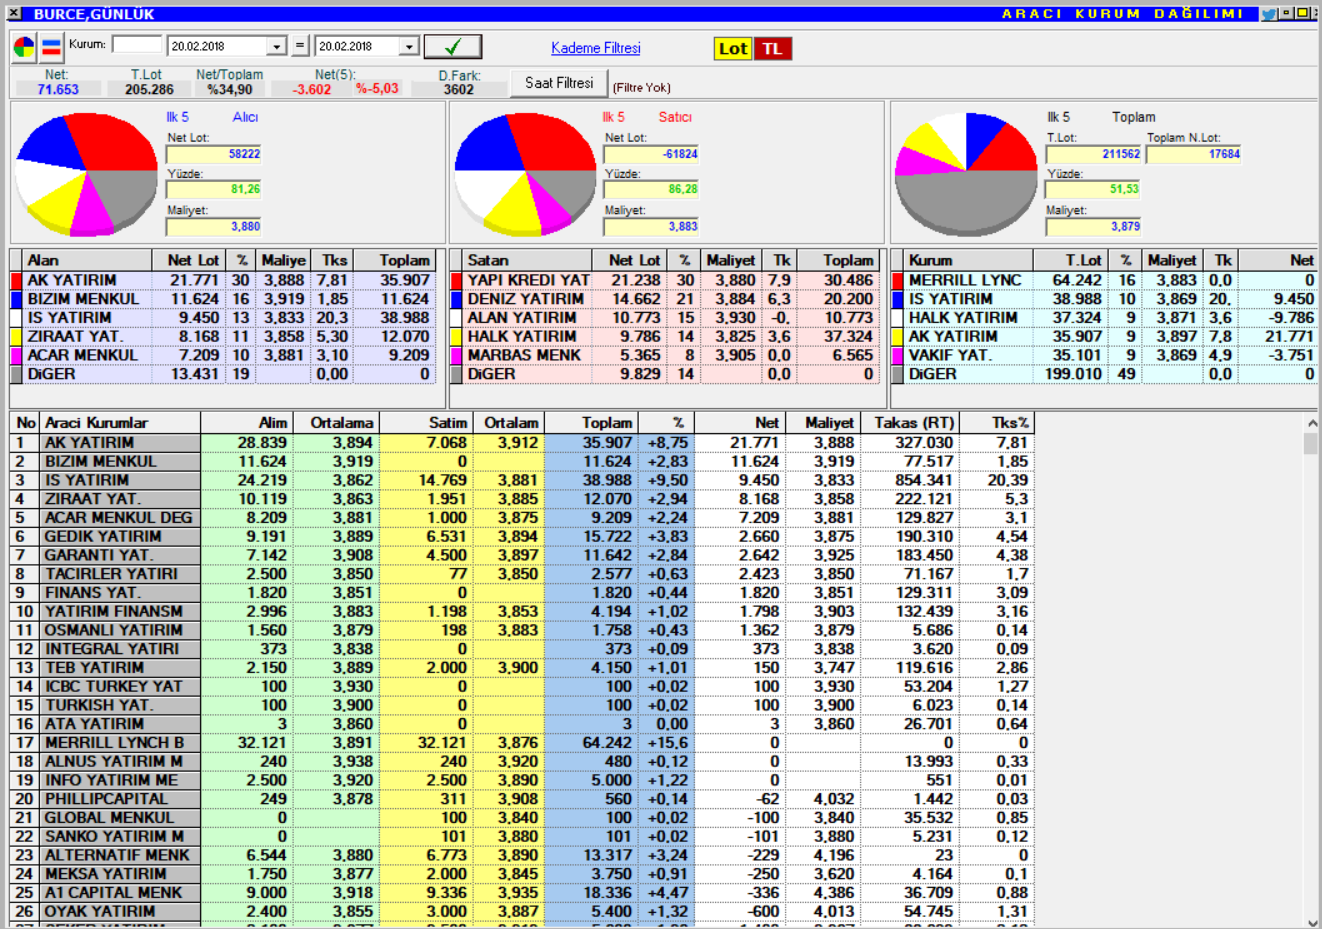Click the Araci Kurumlar column header

[x=120, y=423]
